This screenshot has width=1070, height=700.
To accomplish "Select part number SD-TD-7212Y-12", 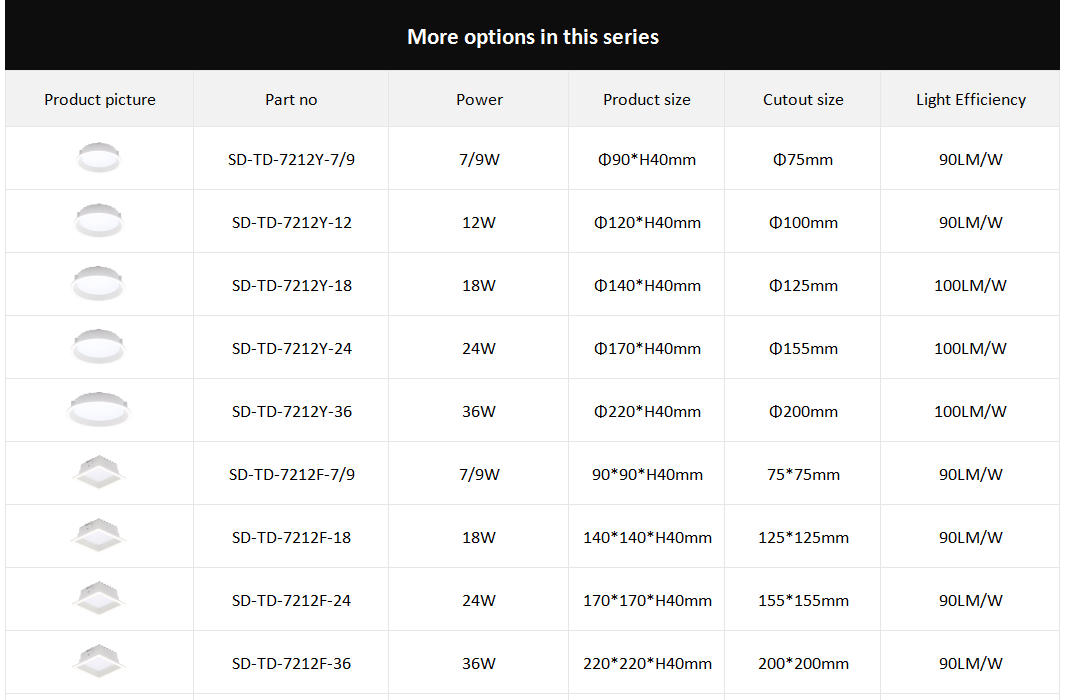I will (291, 223).
